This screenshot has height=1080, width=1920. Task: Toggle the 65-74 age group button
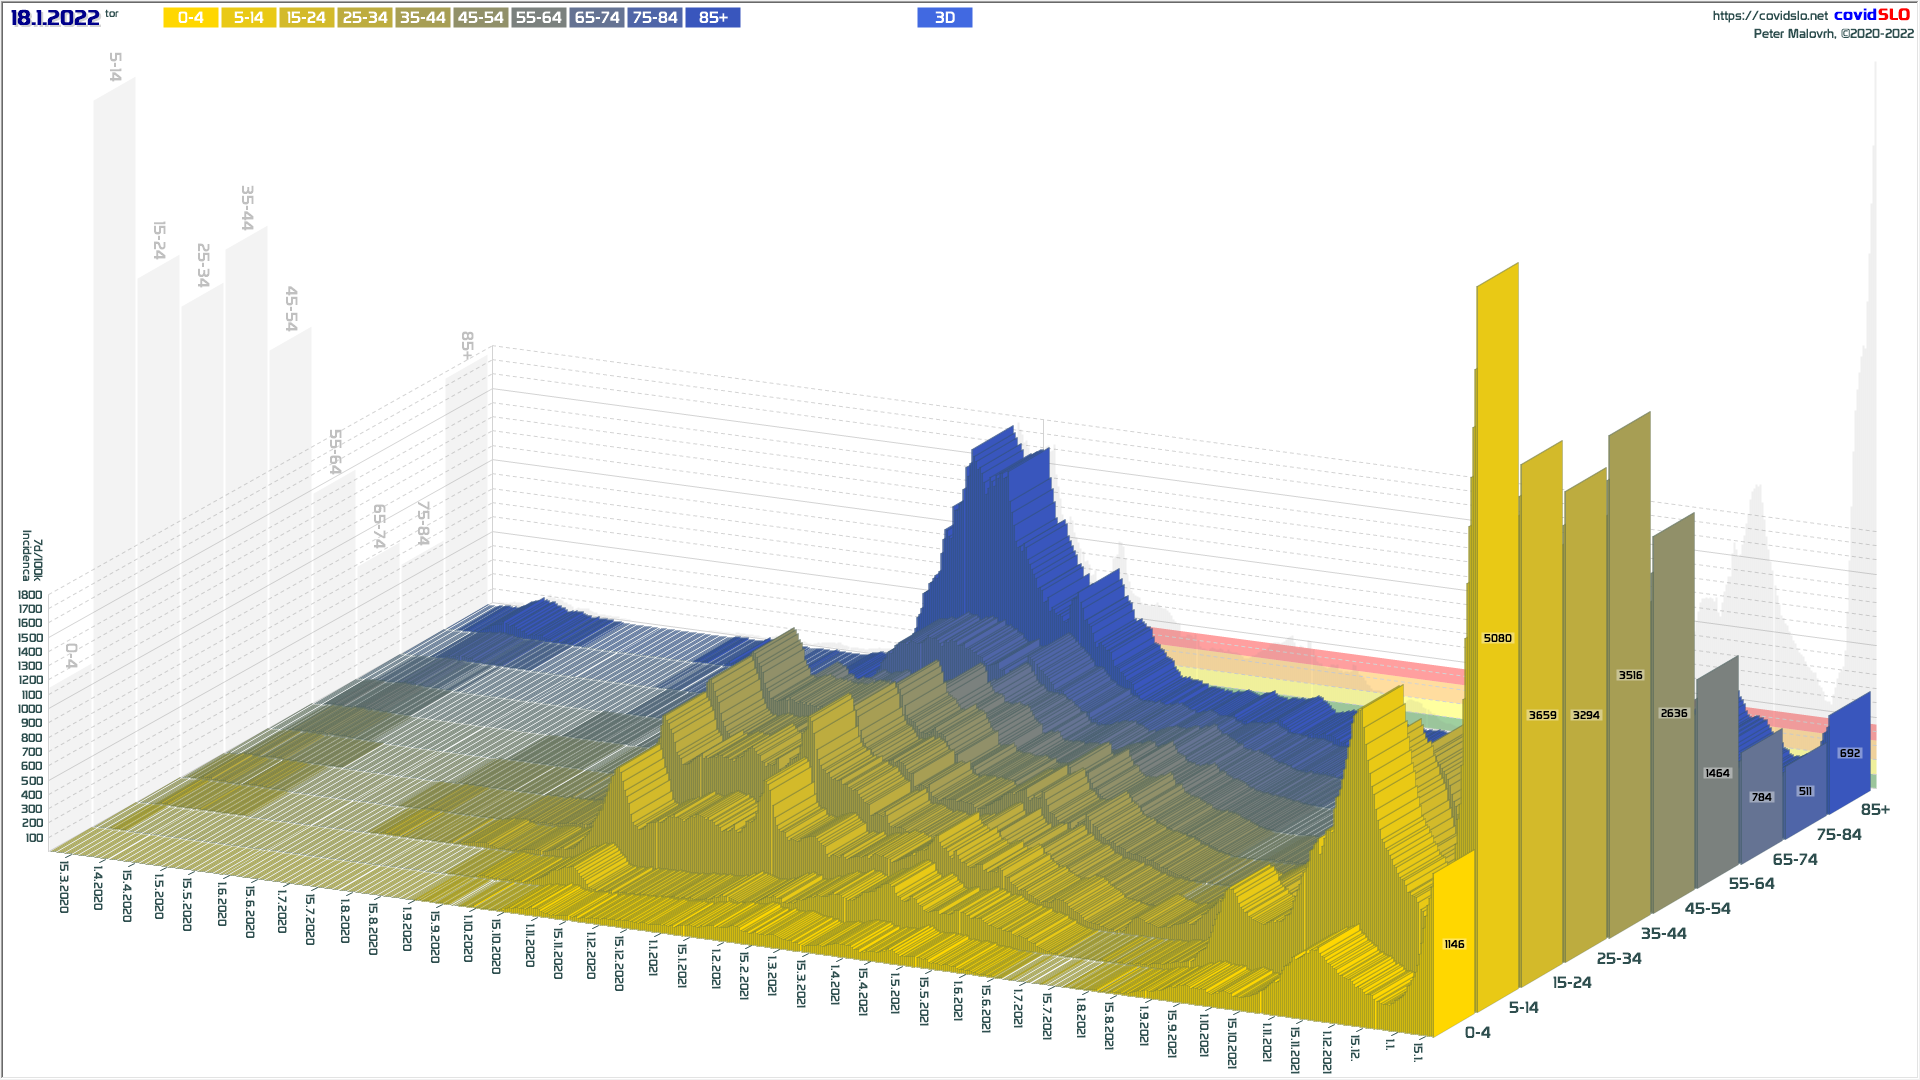point(597,18)
